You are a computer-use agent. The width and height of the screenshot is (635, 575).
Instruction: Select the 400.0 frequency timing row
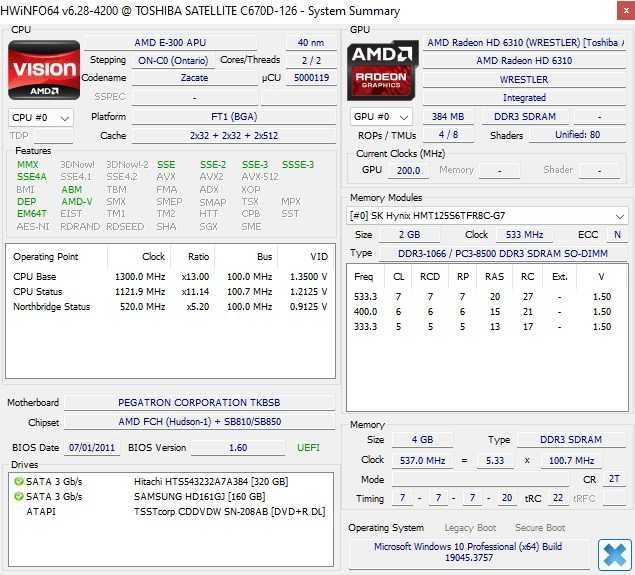tap(485, 312)
